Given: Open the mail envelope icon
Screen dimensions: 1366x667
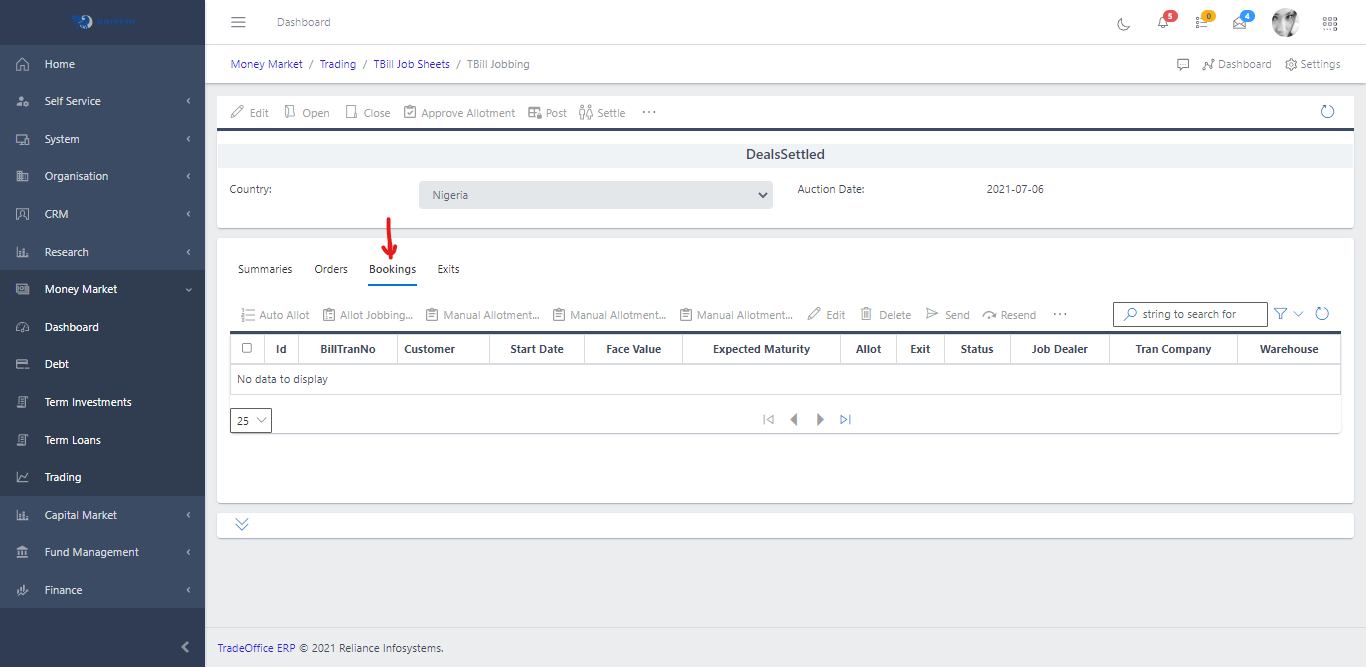Looking at the screenshot, I should (x=1240, y=23).
